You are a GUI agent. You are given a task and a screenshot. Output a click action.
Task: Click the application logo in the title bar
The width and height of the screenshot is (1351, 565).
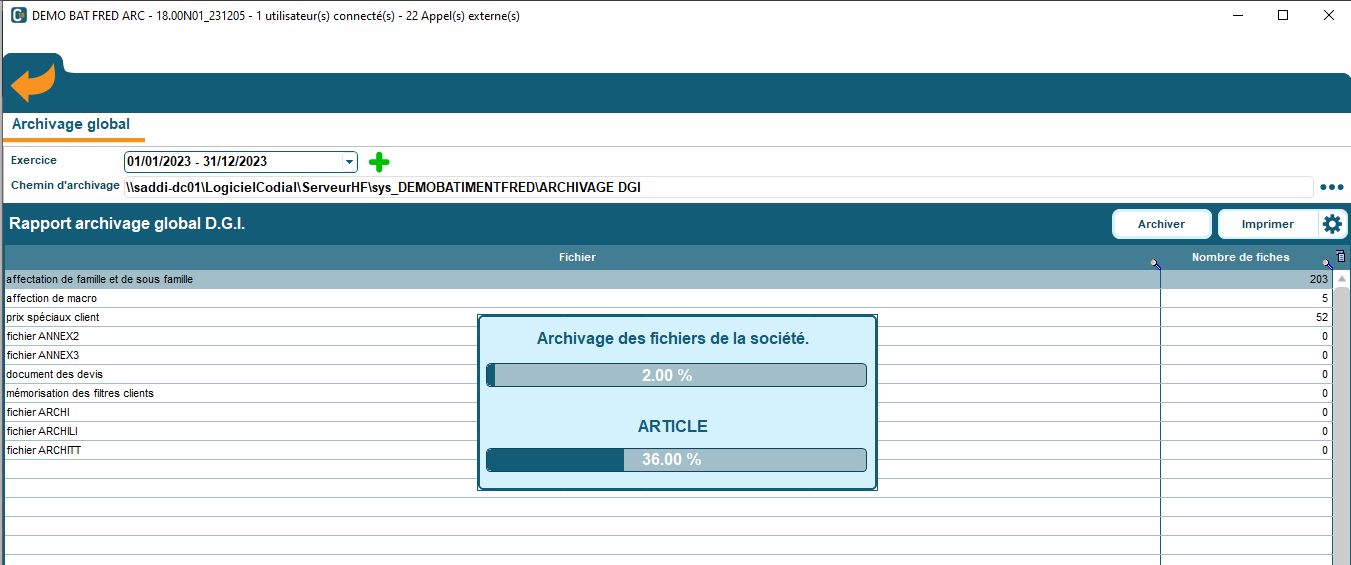tap(18, 16)
